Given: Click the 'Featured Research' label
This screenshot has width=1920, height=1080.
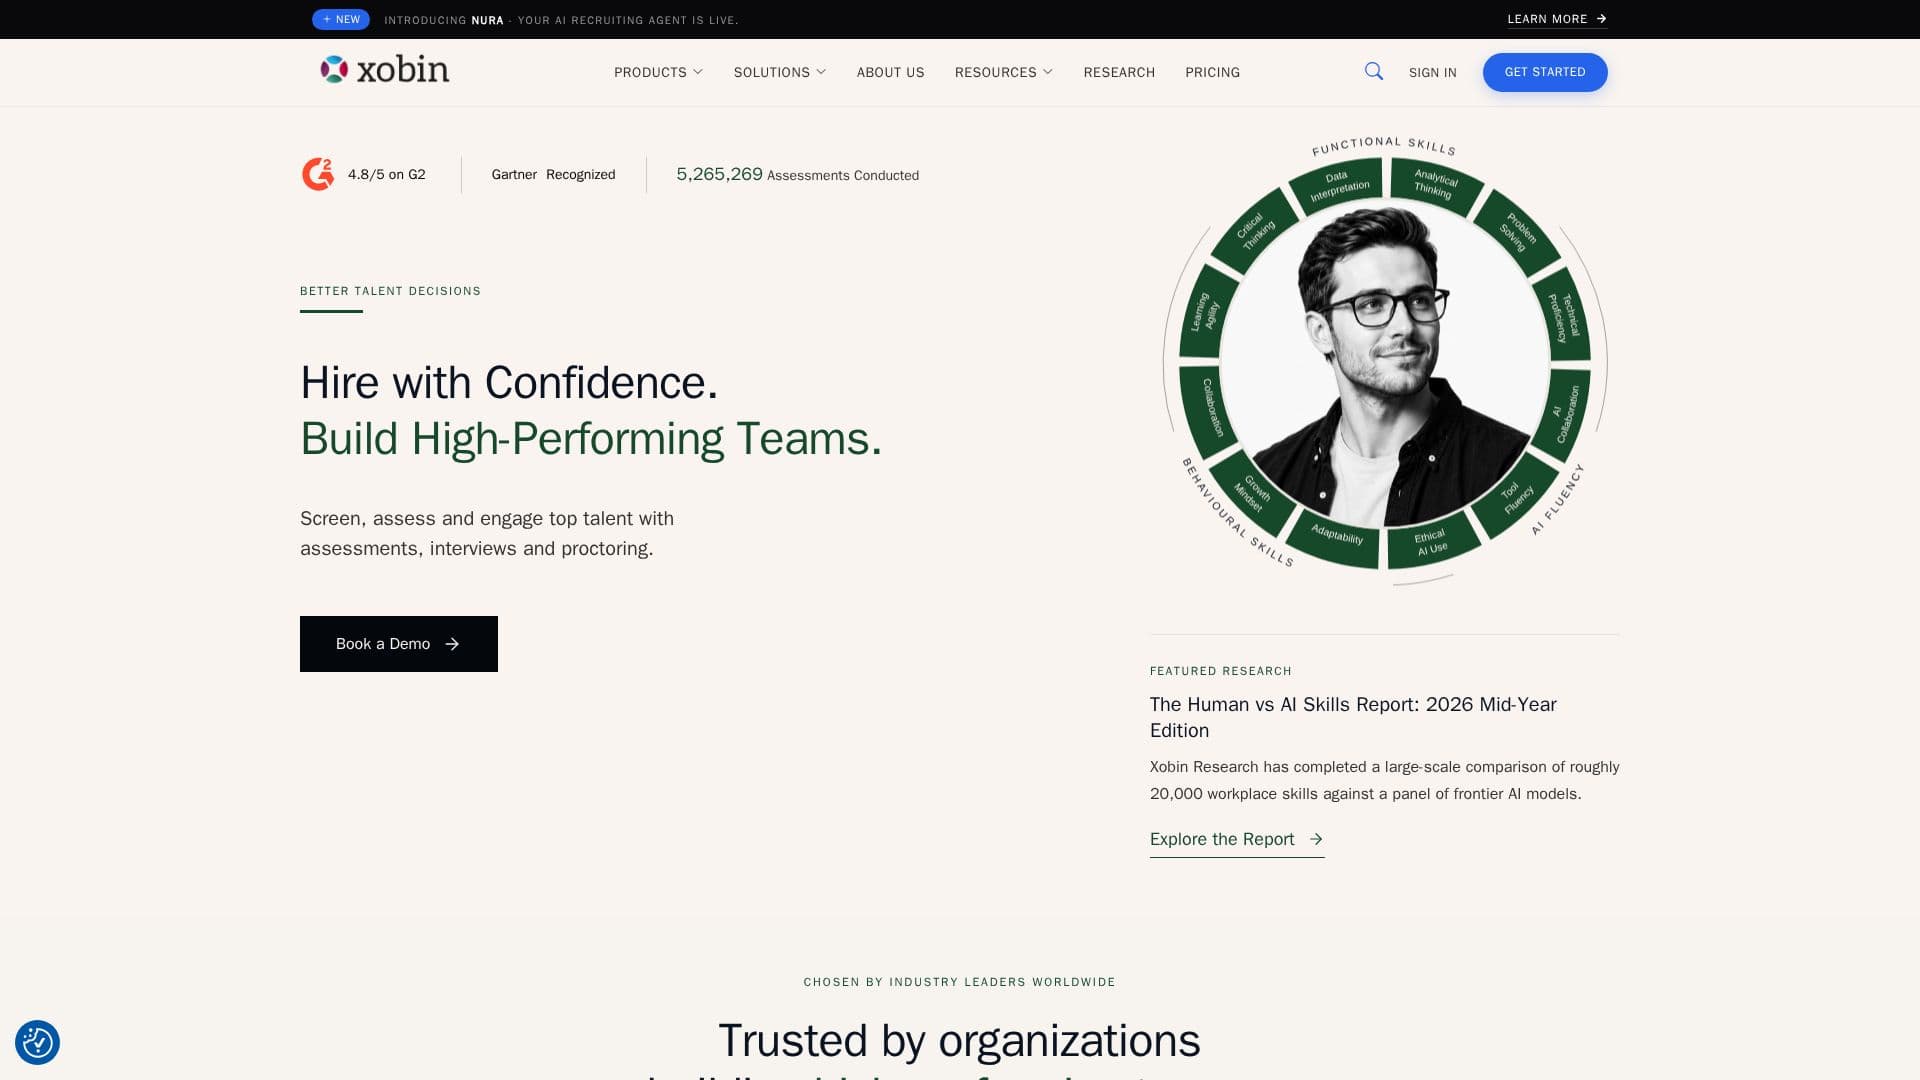Looking at the screenshot, I should point(1220,671).
